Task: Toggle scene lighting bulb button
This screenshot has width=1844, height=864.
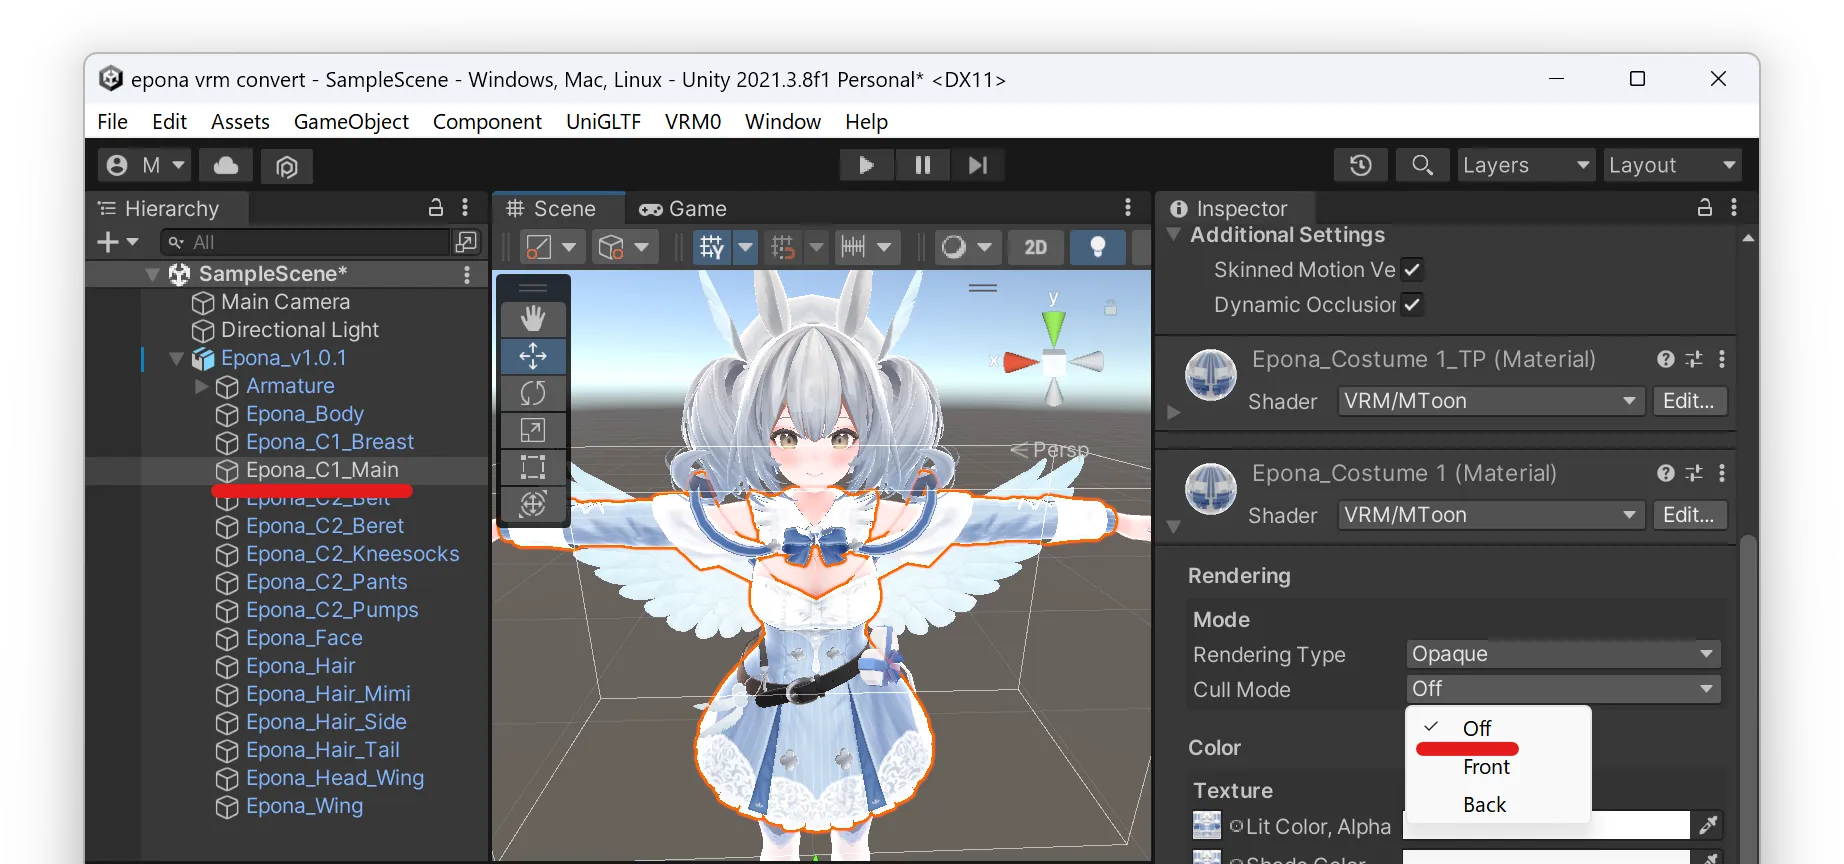Action: click(1097, 247)
